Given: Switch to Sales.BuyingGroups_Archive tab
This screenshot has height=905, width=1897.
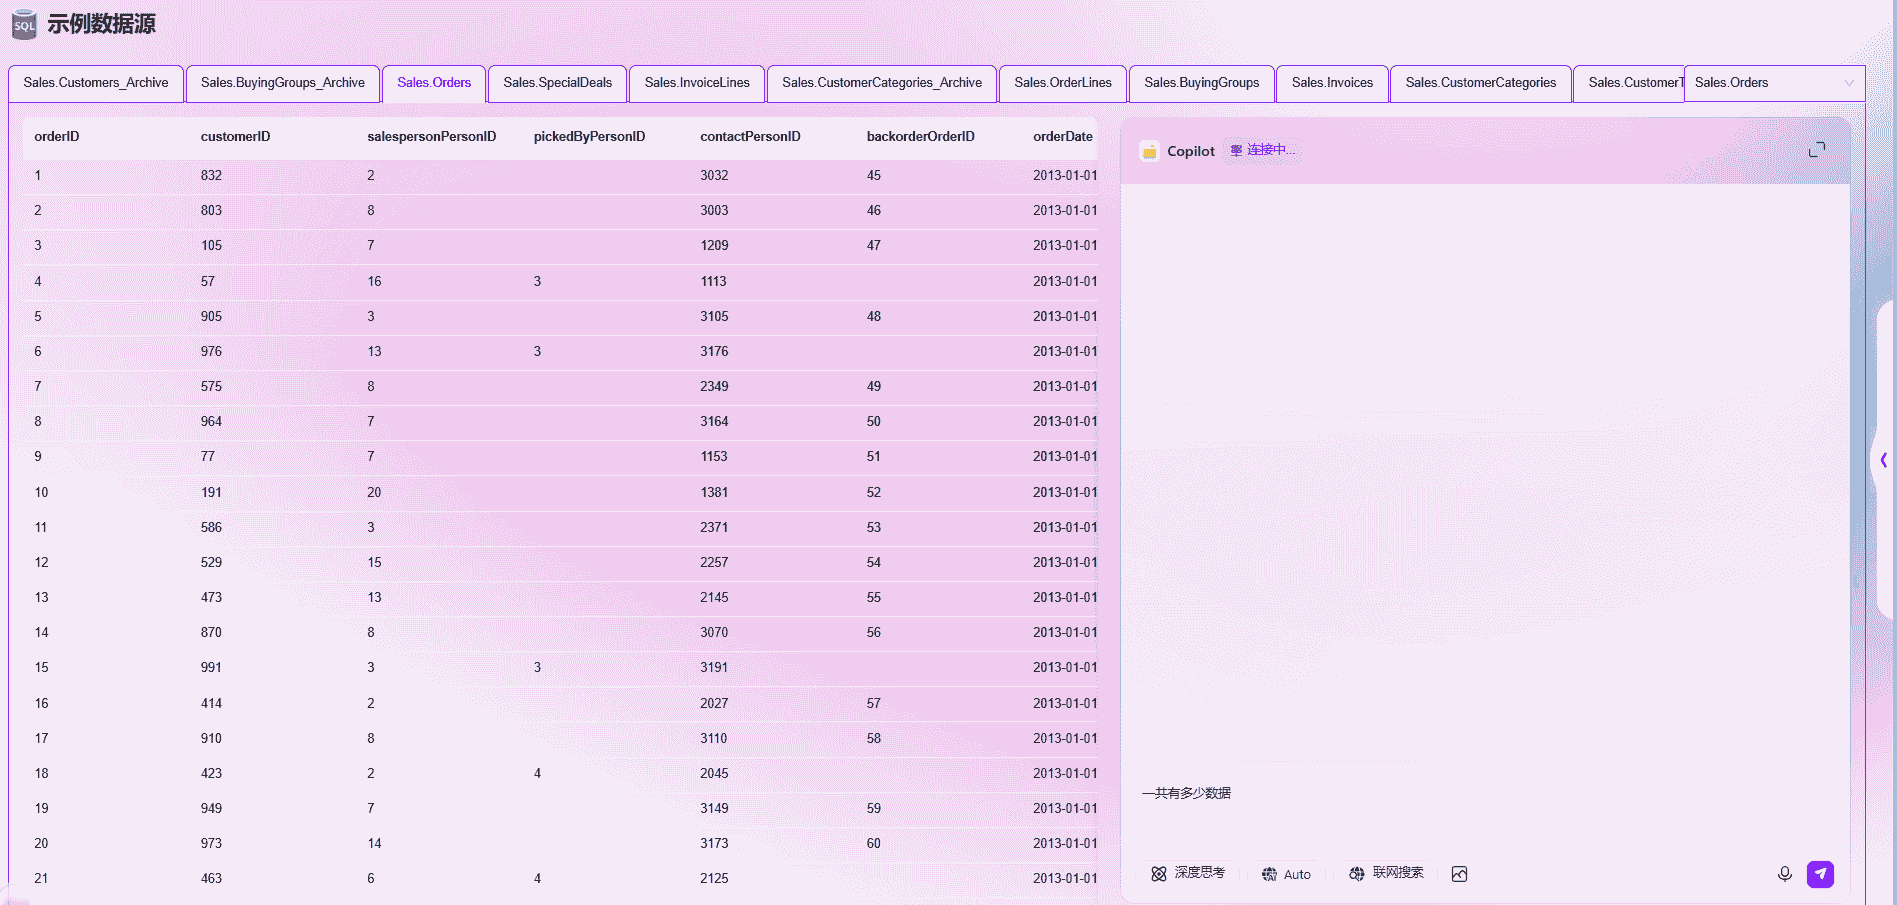Looking at the screenshot, I should pyautogui.click(x=283, y=83).
